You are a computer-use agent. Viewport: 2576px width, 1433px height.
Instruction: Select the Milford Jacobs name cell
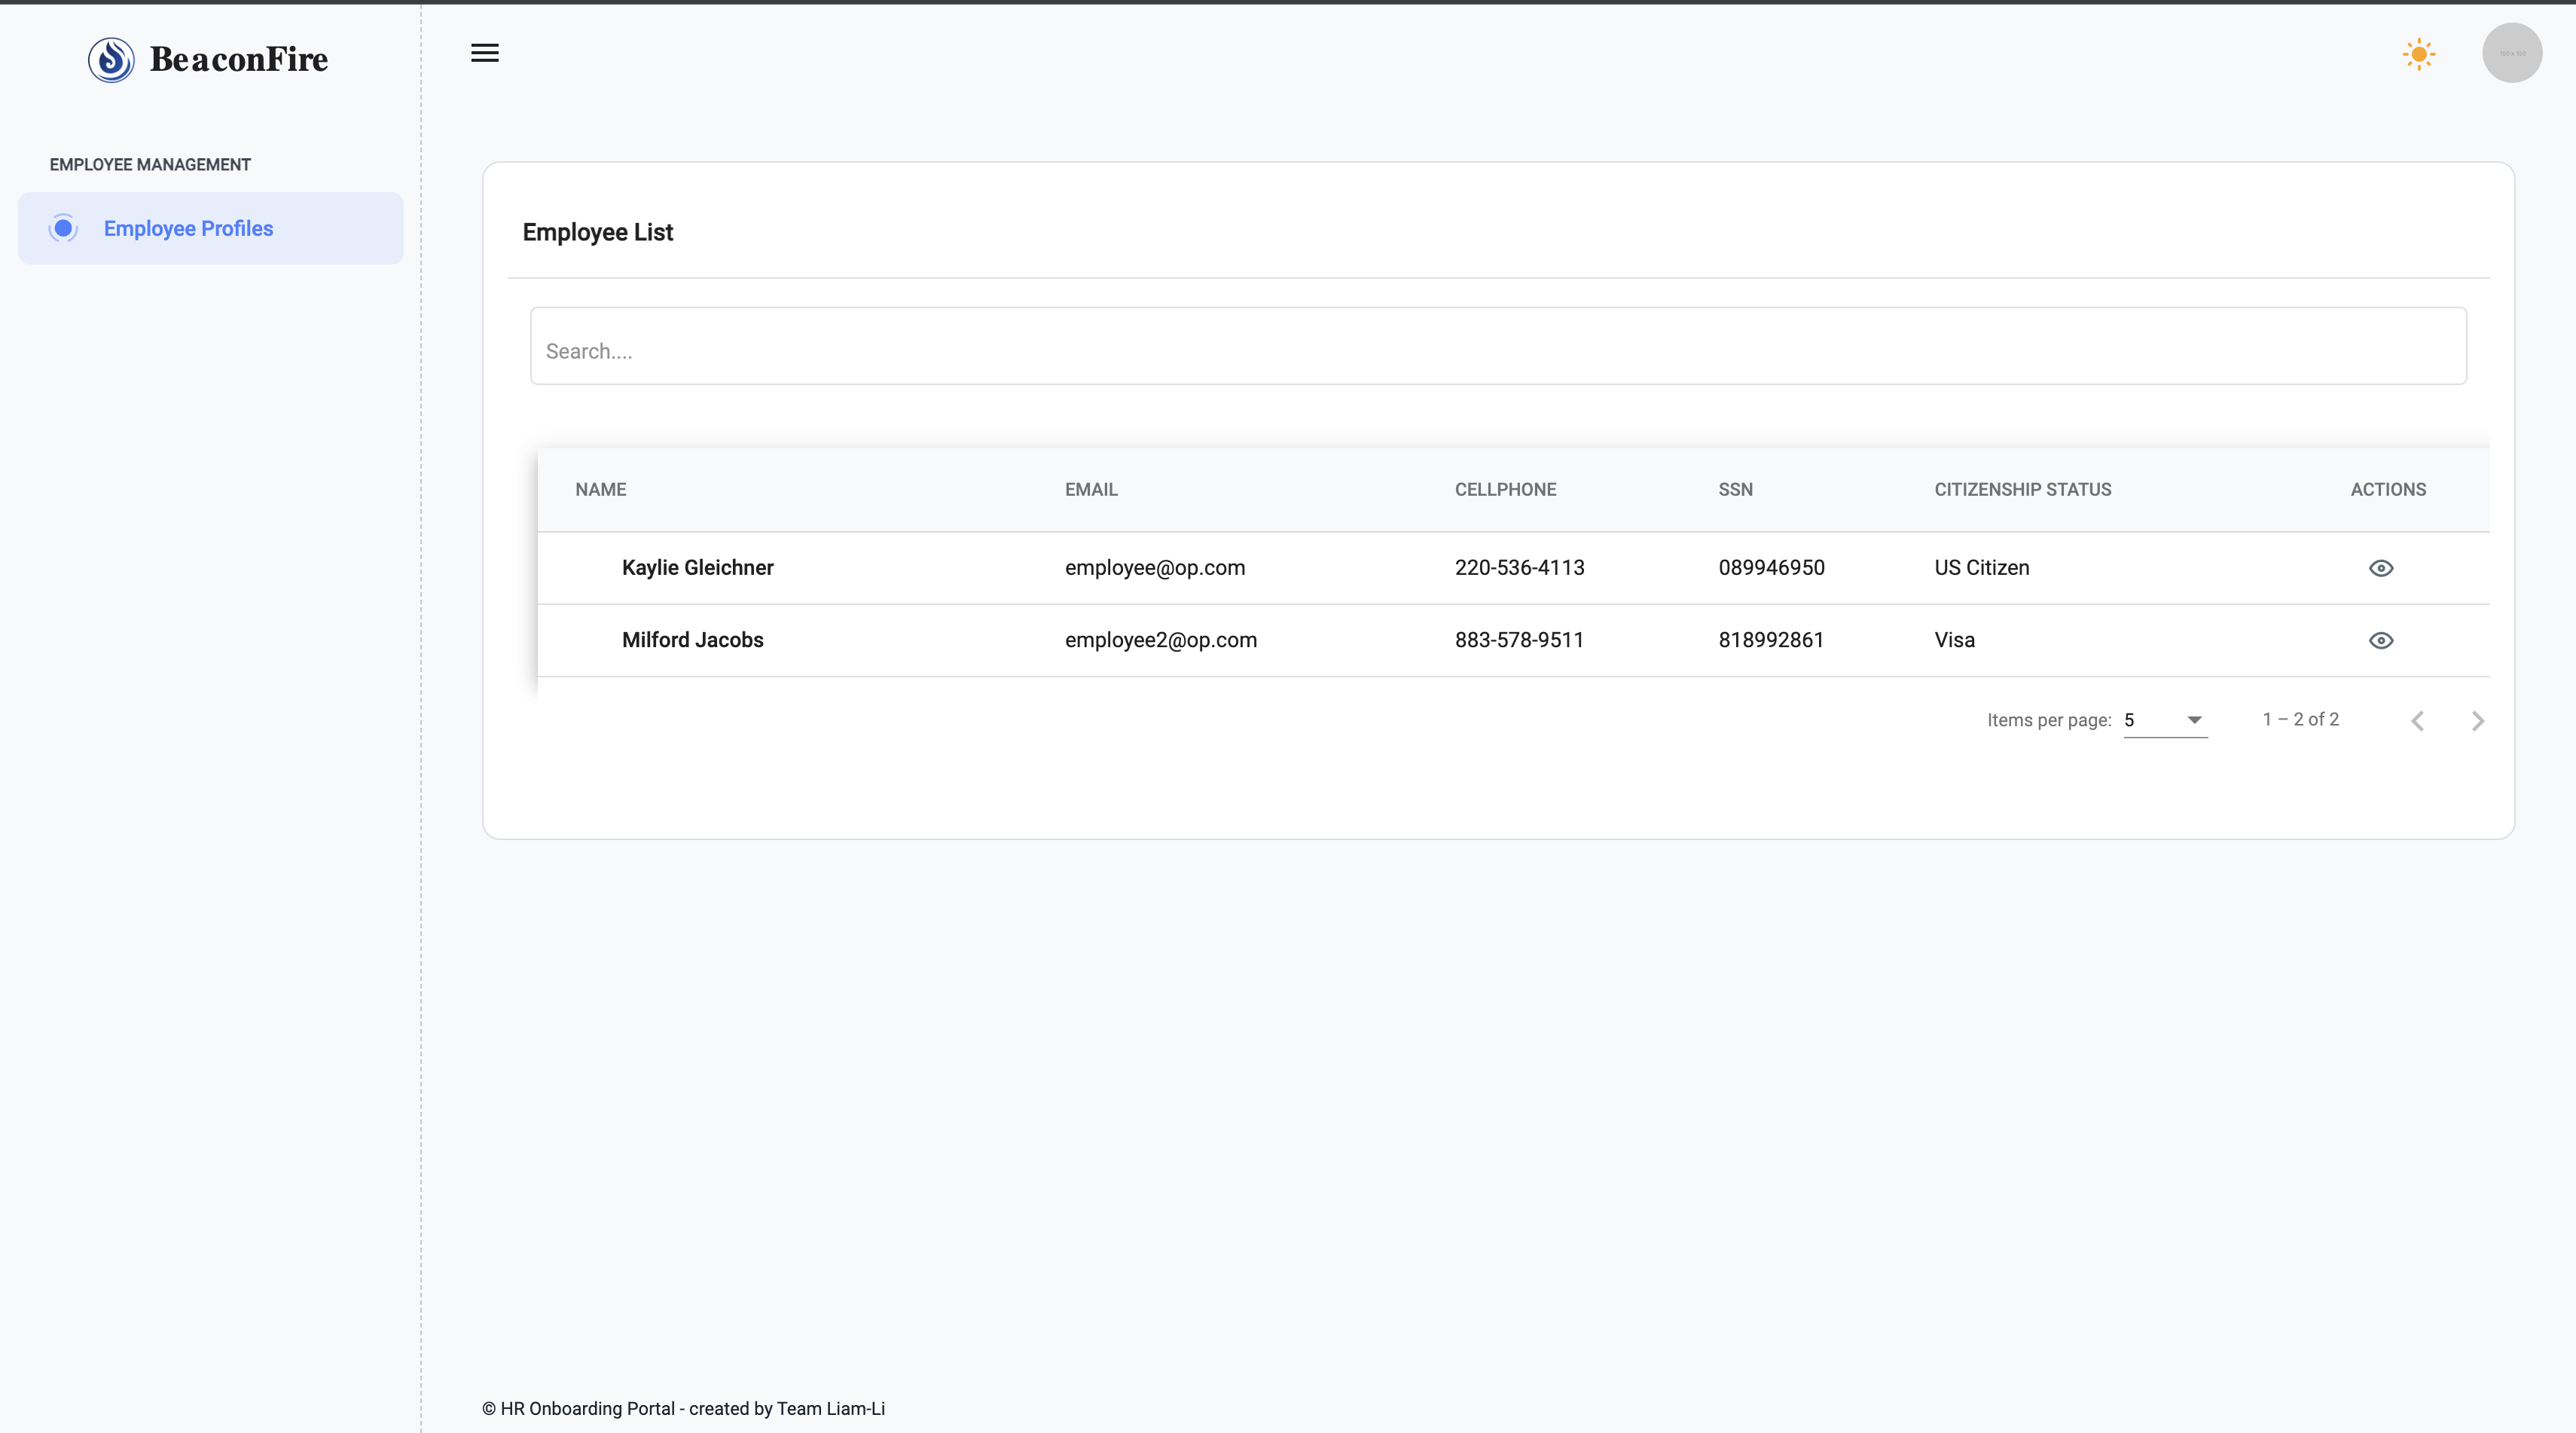692,640
